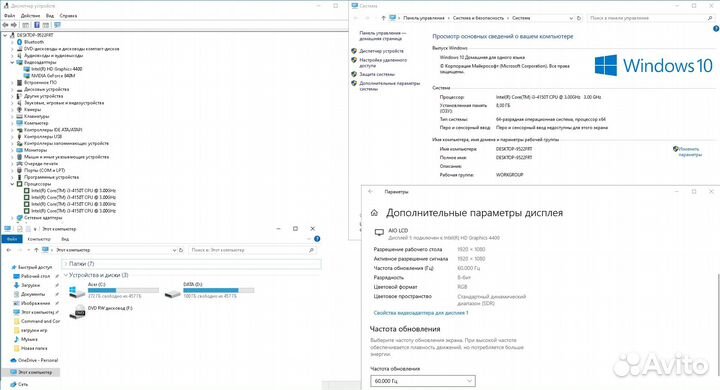Screen dimensions: 720x390
Task: Select the Очереди печати category
Action: (41, 164)
